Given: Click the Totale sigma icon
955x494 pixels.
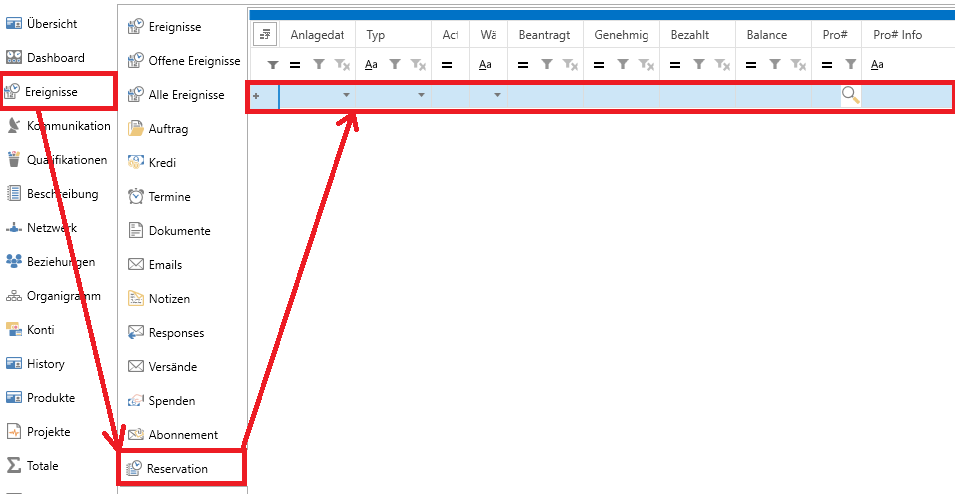Looking at the screenshot, I should click(x=14, y=466).
